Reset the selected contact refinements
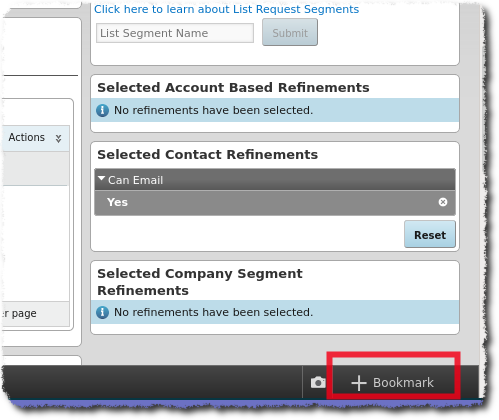The image size is (499, 420). 430,234
